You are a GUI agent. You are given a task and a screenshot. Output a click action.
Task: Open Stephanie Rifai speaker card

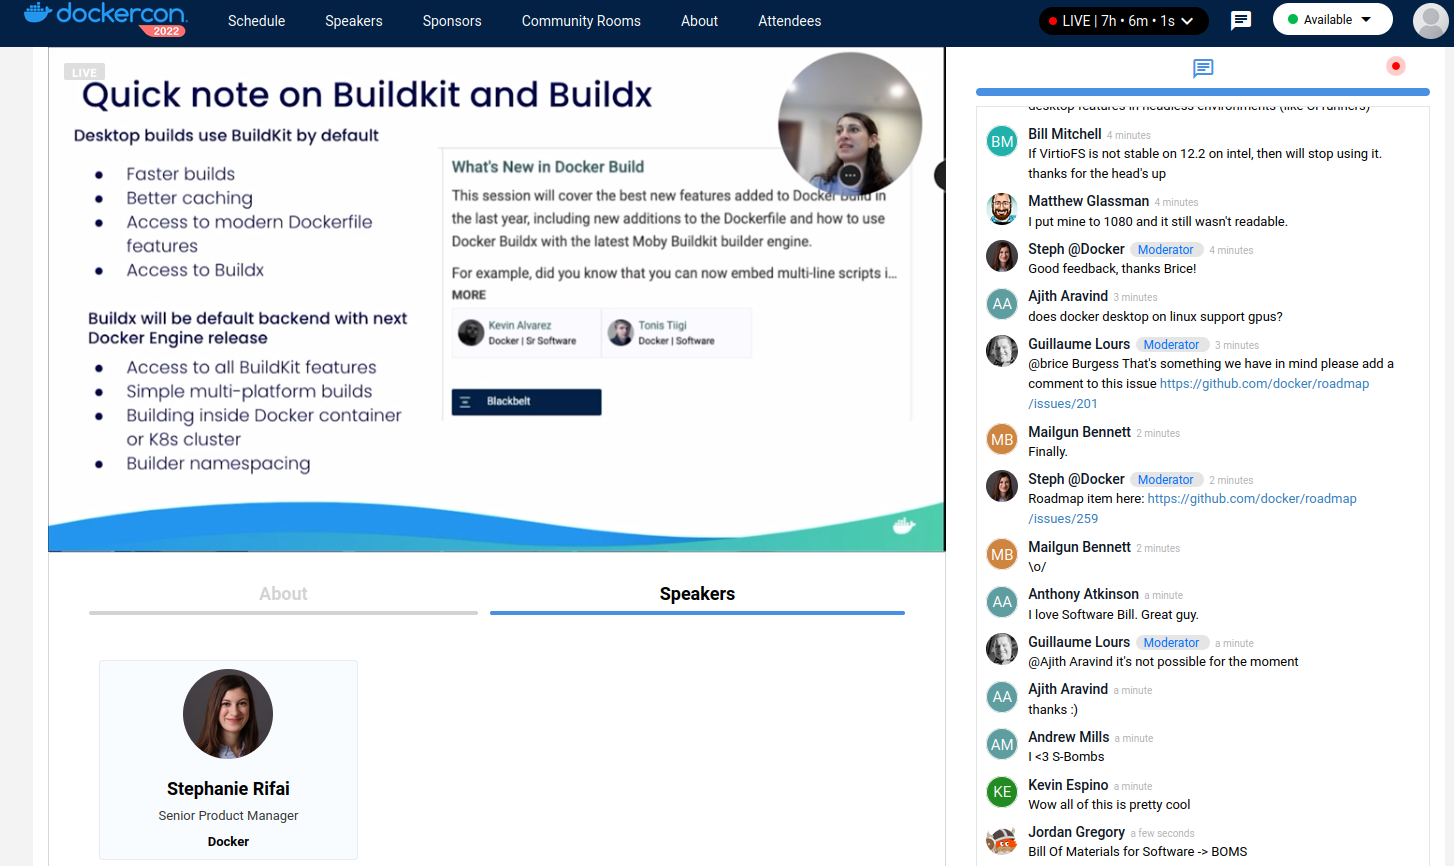point(228,759)
